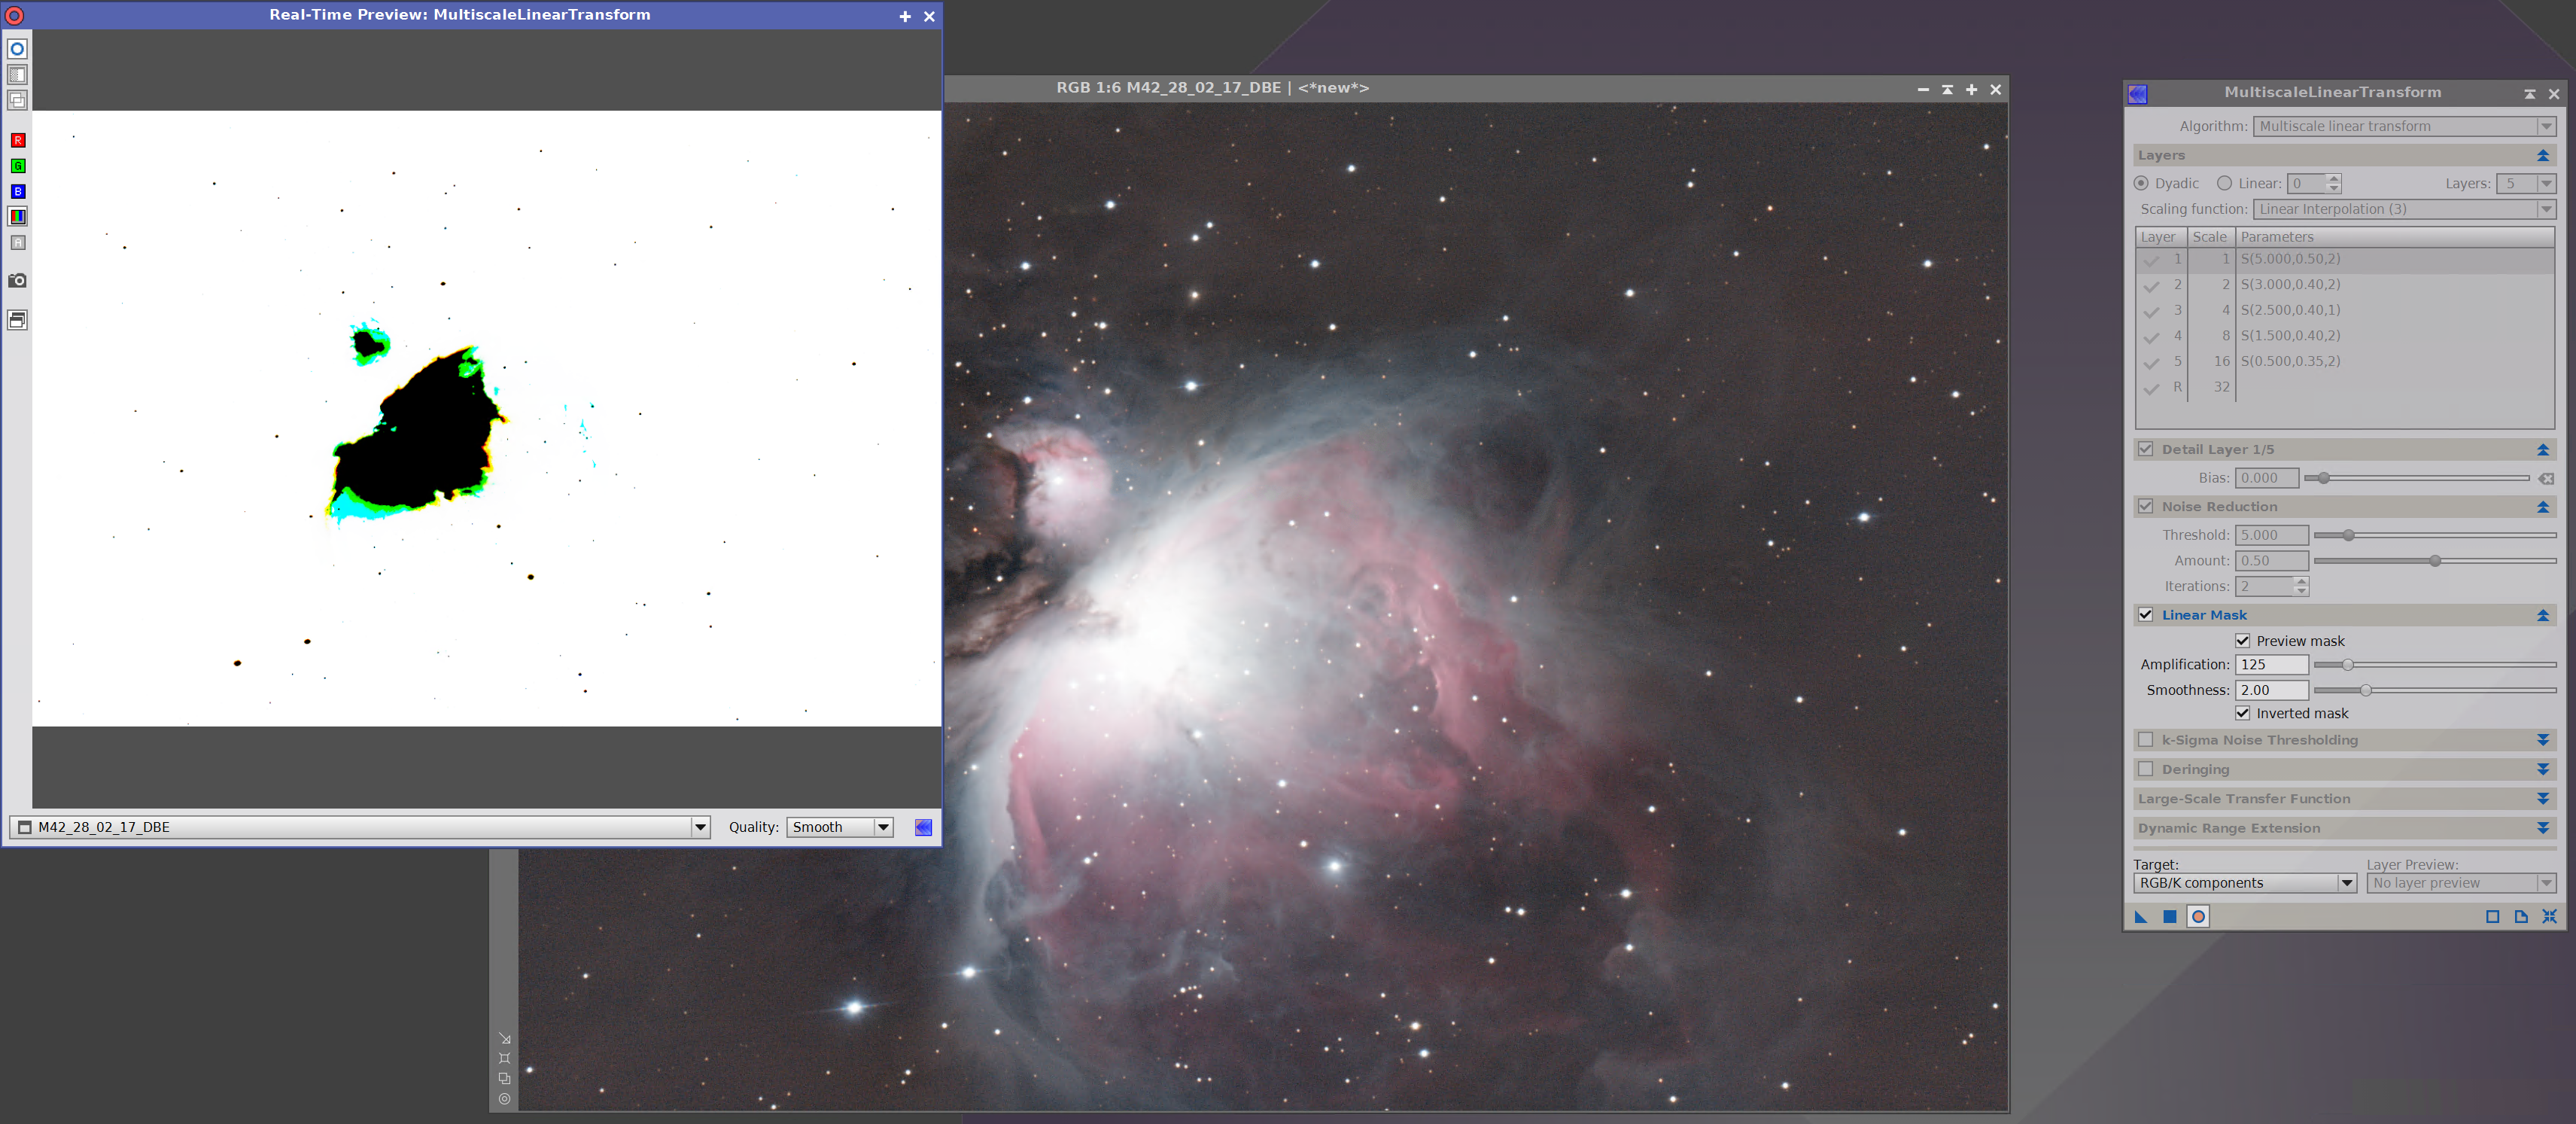The image size is (2576, 1124).
Task: Toggle the Detail Layer 1/5 checkbox
Action: [2145, 449]
